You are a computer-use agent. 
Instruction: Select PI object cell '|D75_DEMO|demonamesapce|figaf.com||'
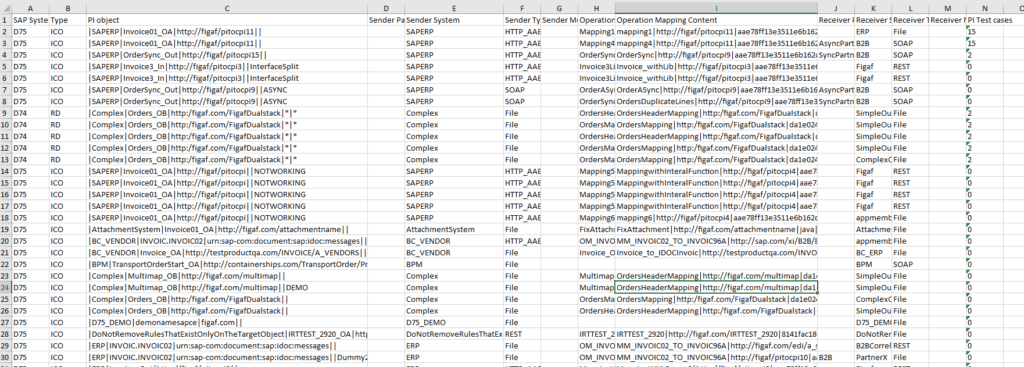click(227, 322)
